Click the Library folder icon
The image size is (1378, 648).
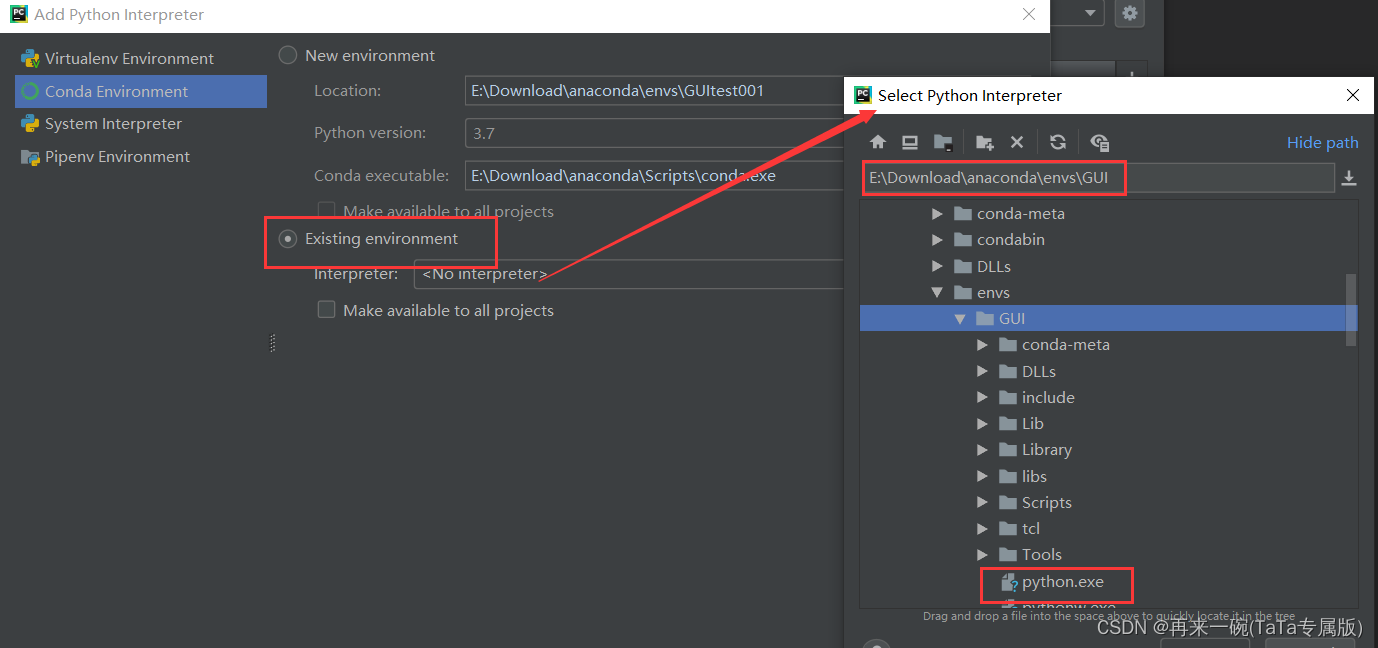[1008, 450]
